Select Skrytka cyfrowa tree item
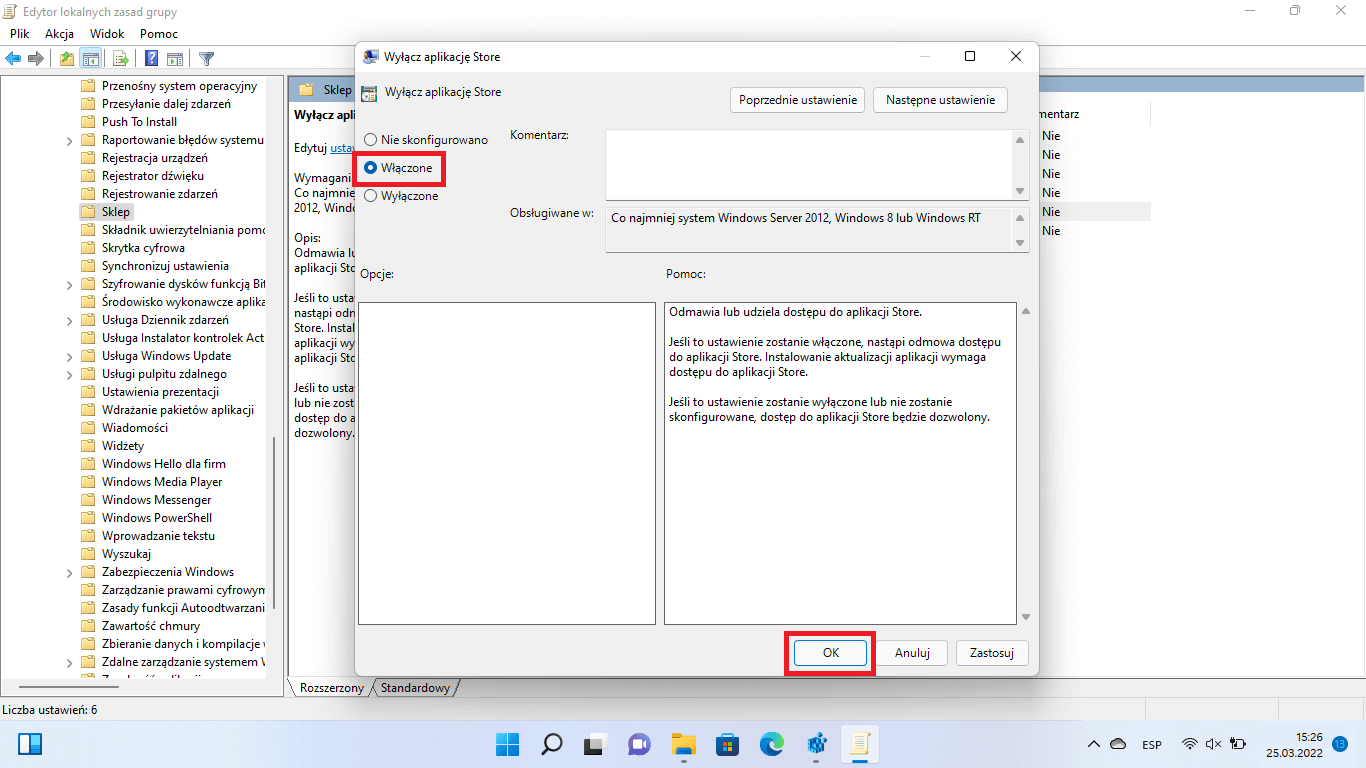Screen dimensions: 1366x768 [143, 248]
